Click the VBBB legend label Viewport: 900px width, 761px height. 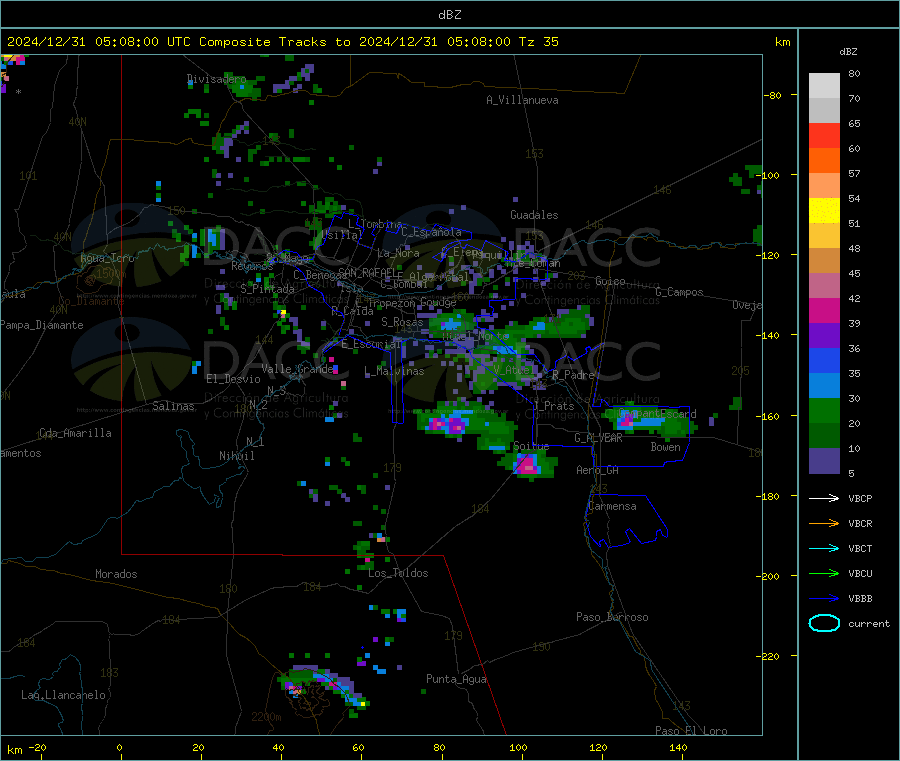[x=860, y=599]
